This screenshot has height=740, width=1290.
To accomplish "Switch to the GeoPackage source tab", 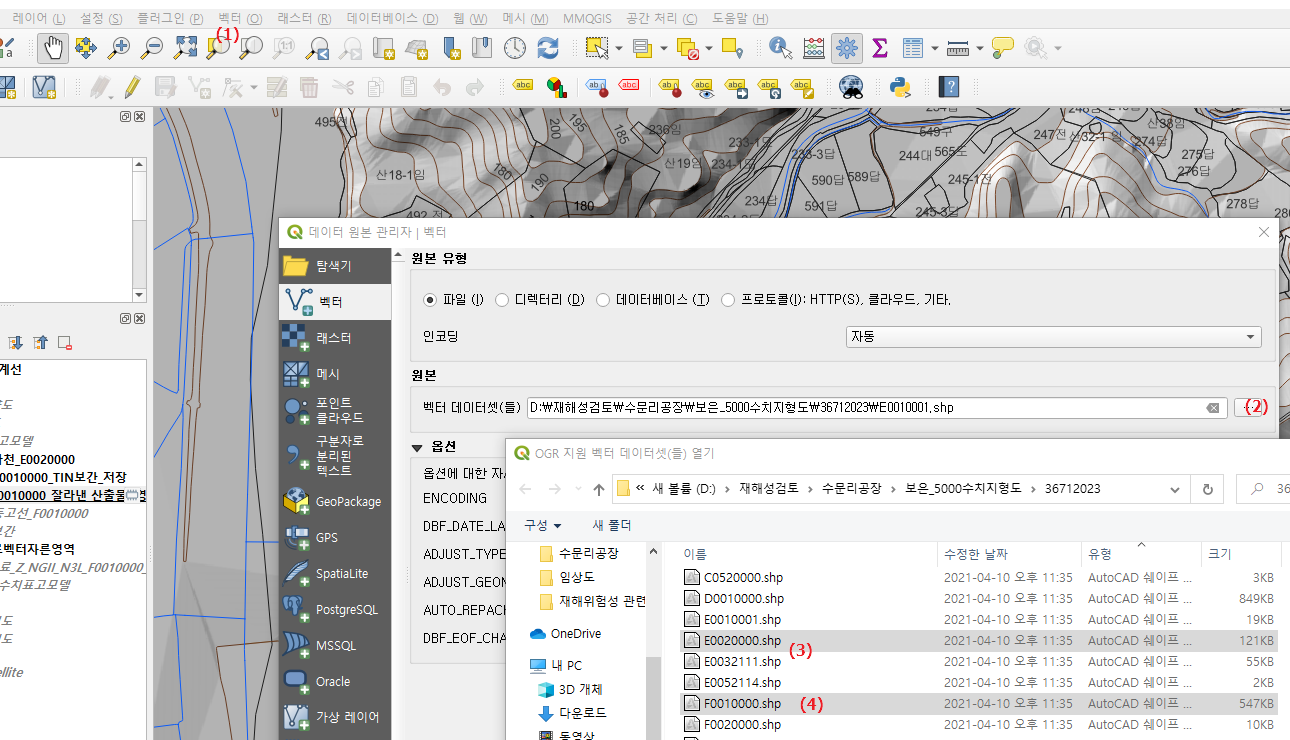I will coord(335,501).
